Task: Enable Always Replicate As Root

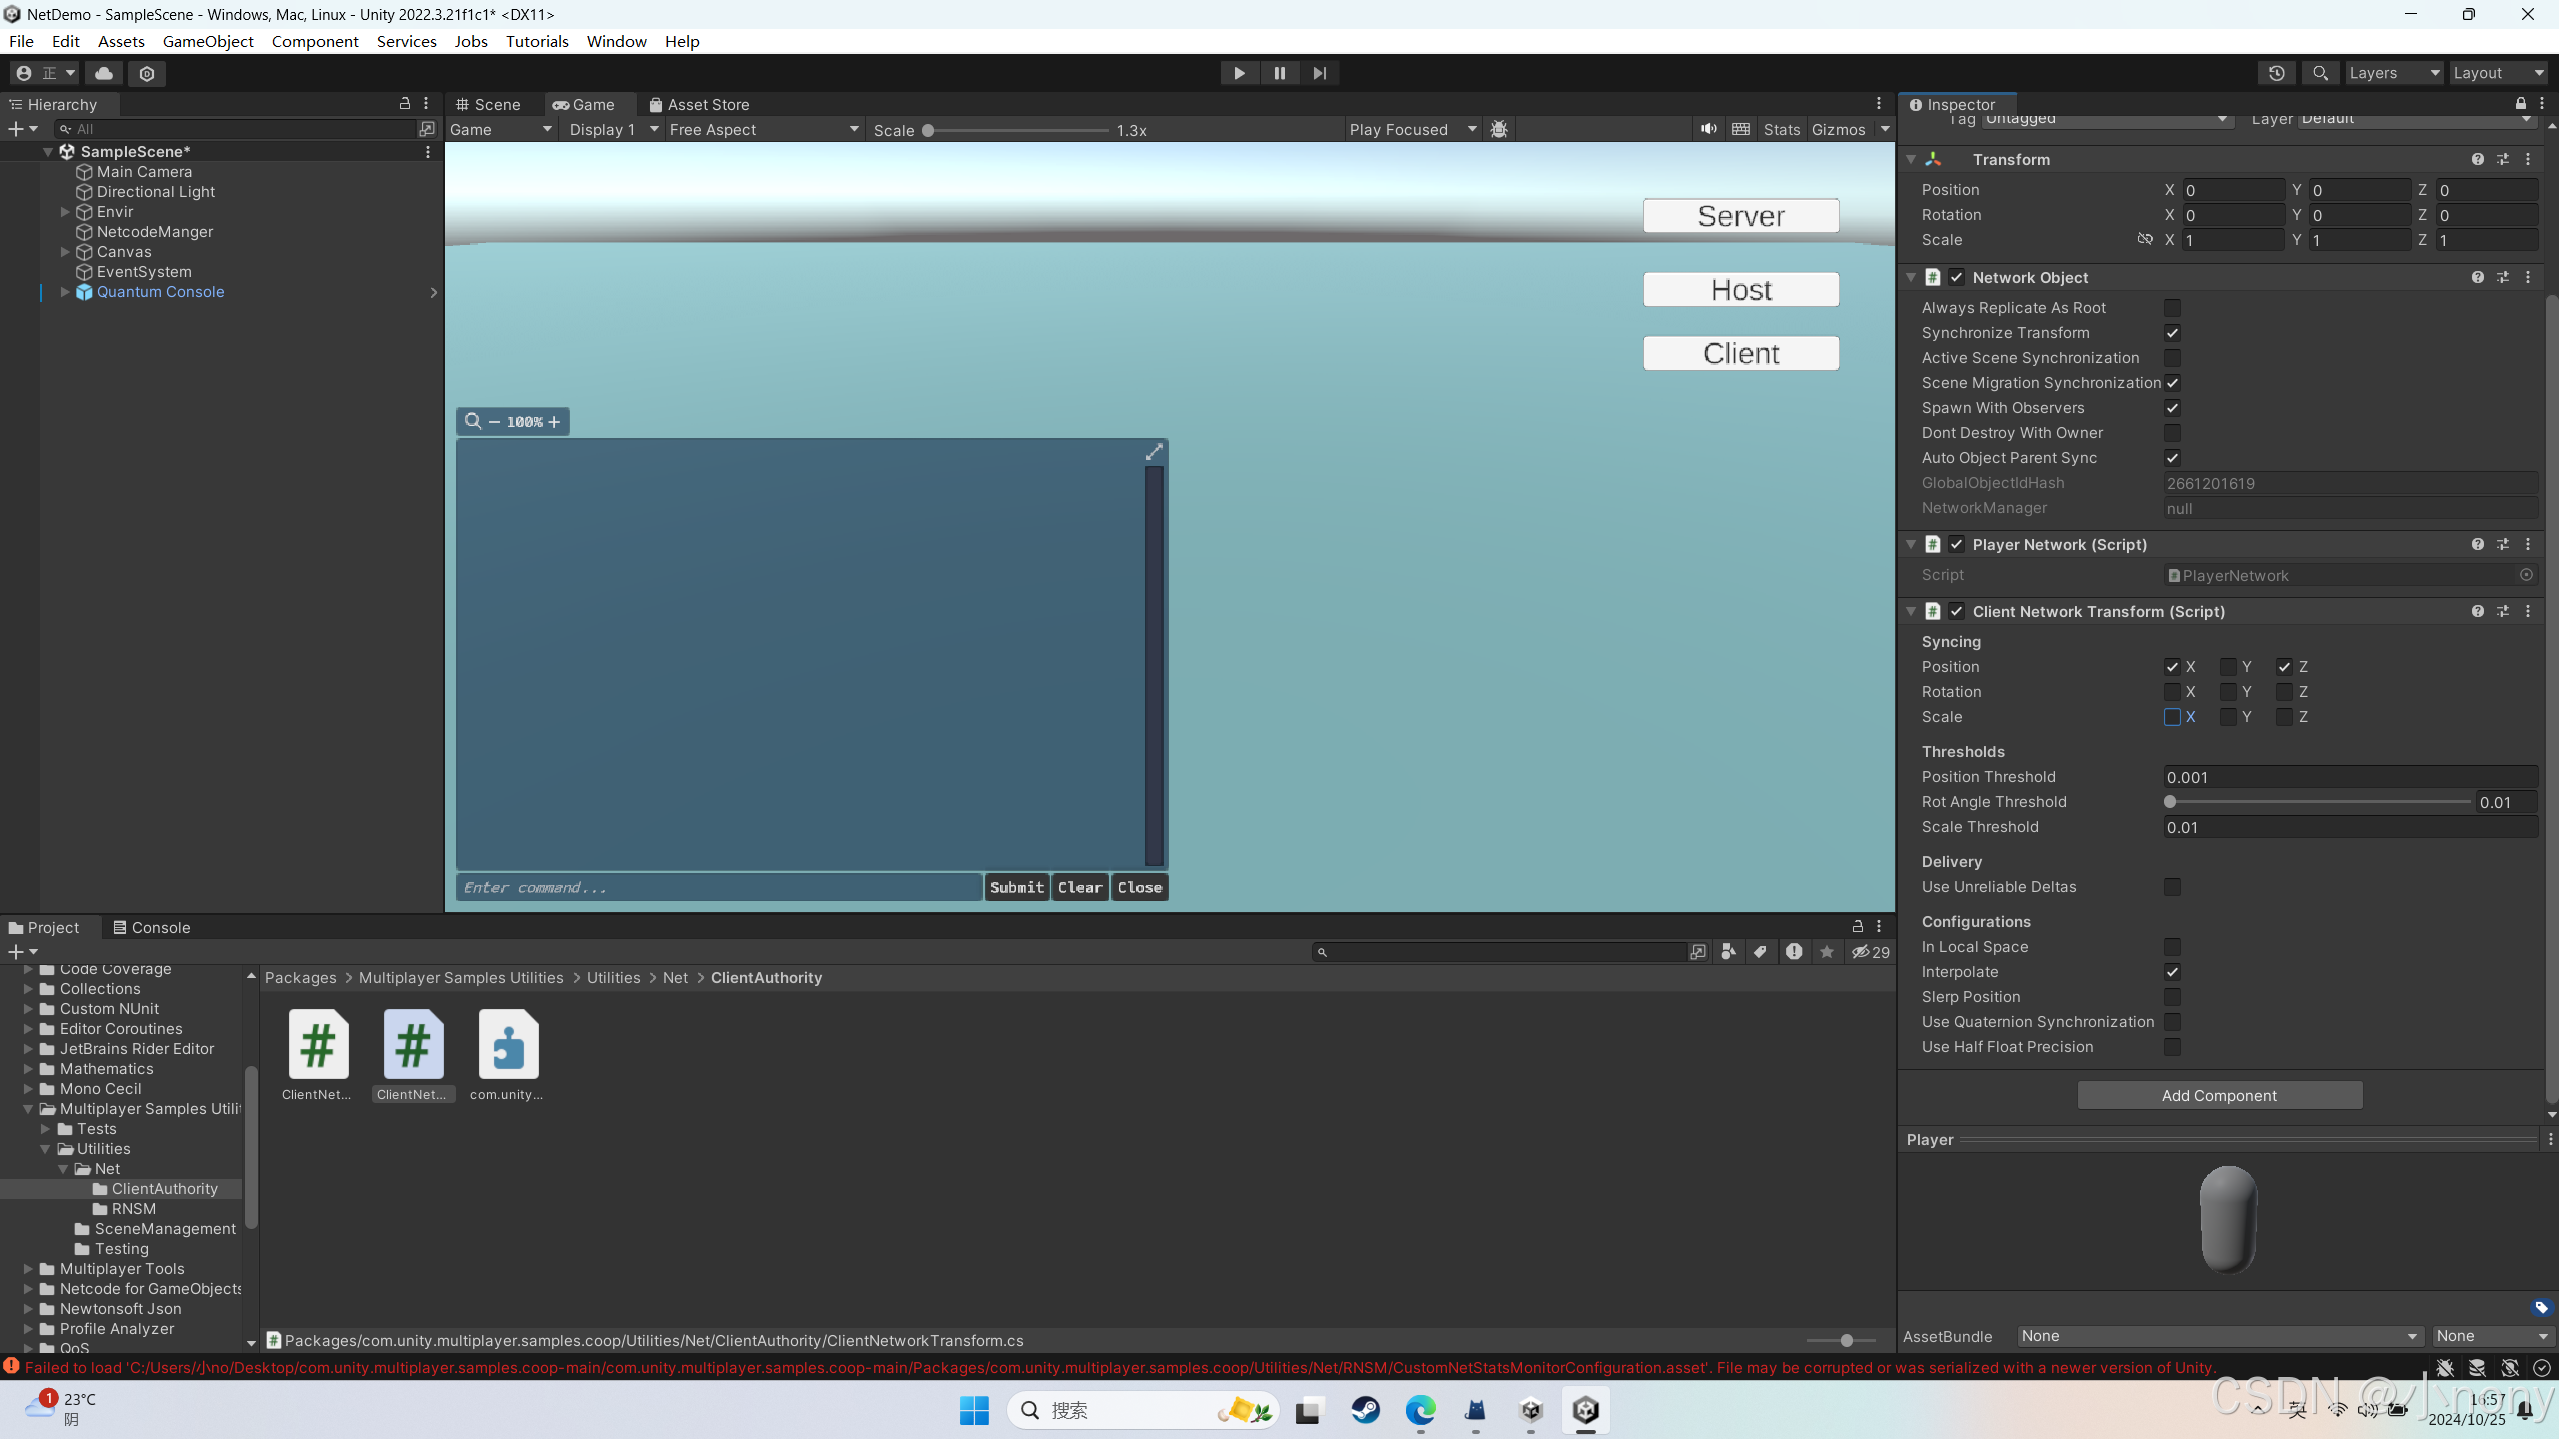Action: coord(2172,308)
